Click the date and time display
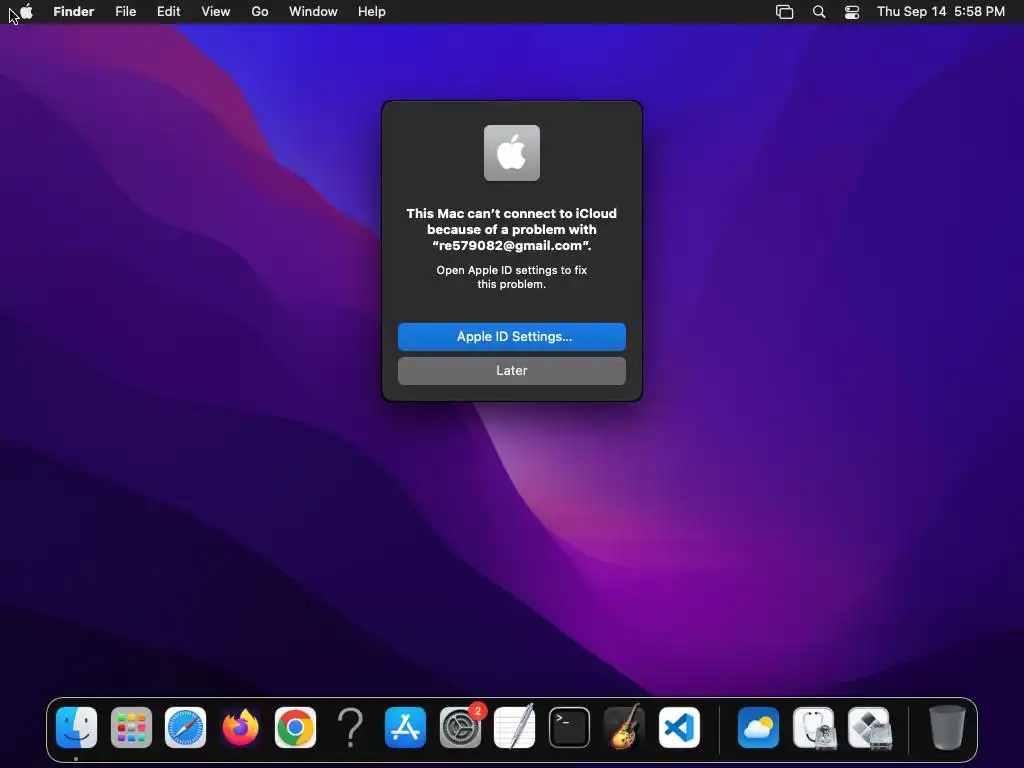The image size is (1024, 768). pyautogui.click(x=940, y=12)
